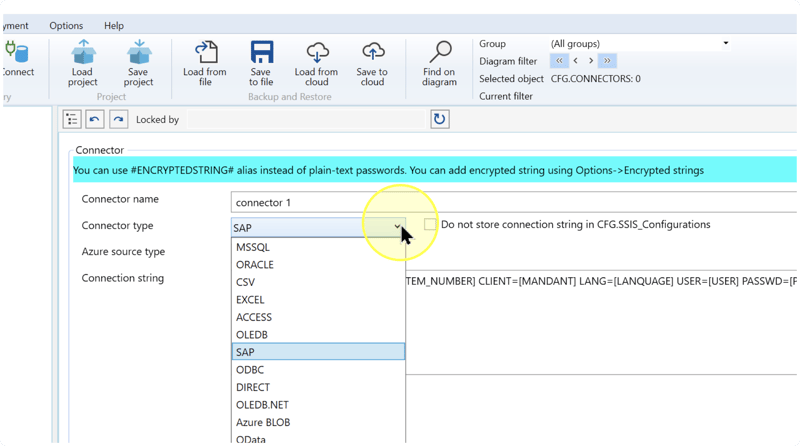Select Load from cloud
Screen dimensions: 800x446
pos(316,63)
